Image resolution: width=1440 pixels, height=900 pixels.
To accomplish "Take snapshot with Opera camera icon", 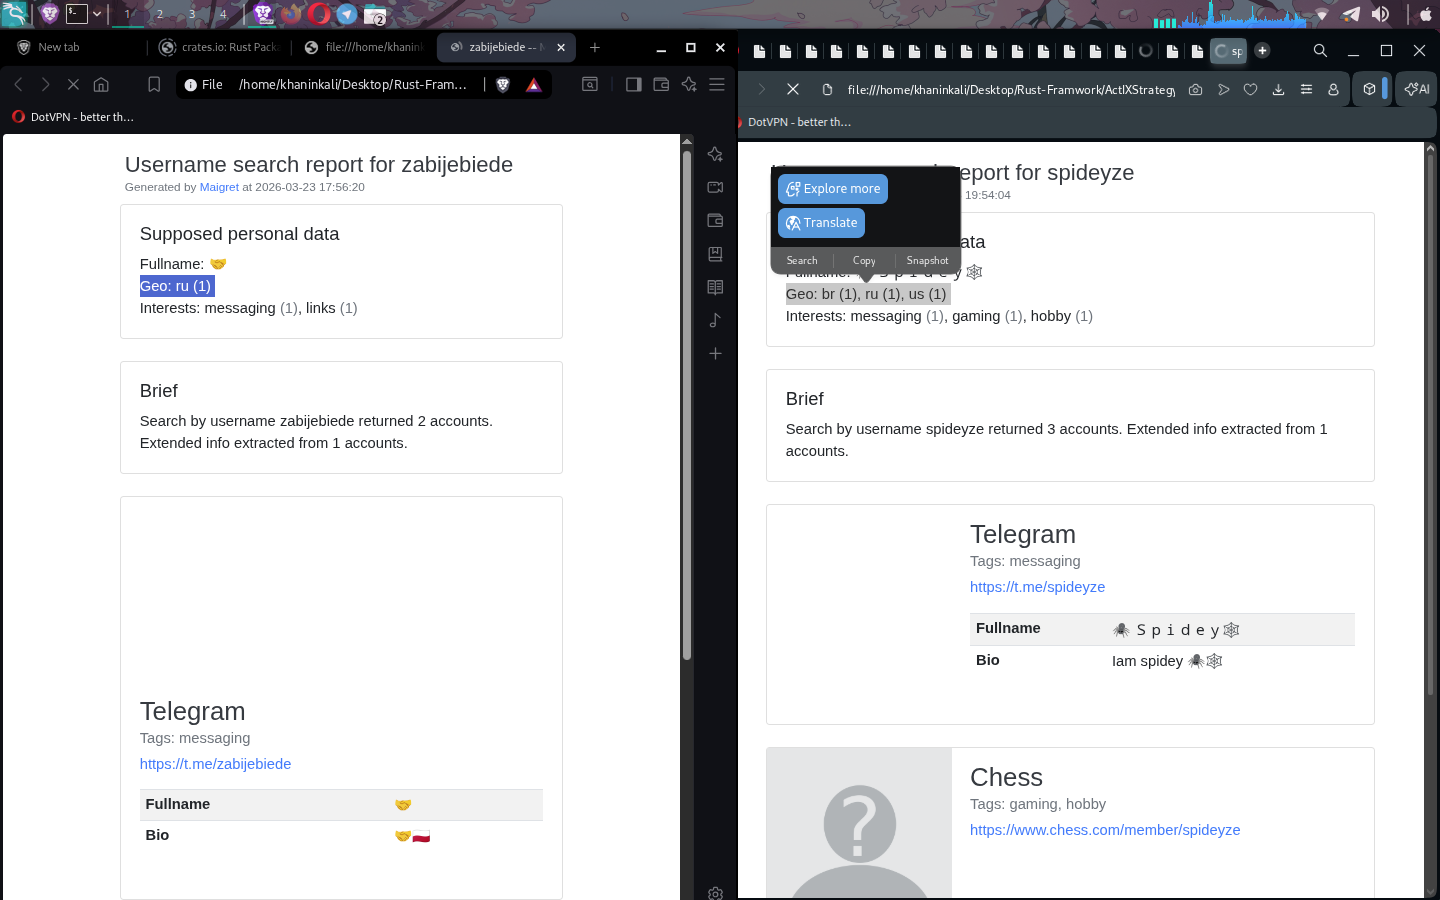I will point(1195,89).
